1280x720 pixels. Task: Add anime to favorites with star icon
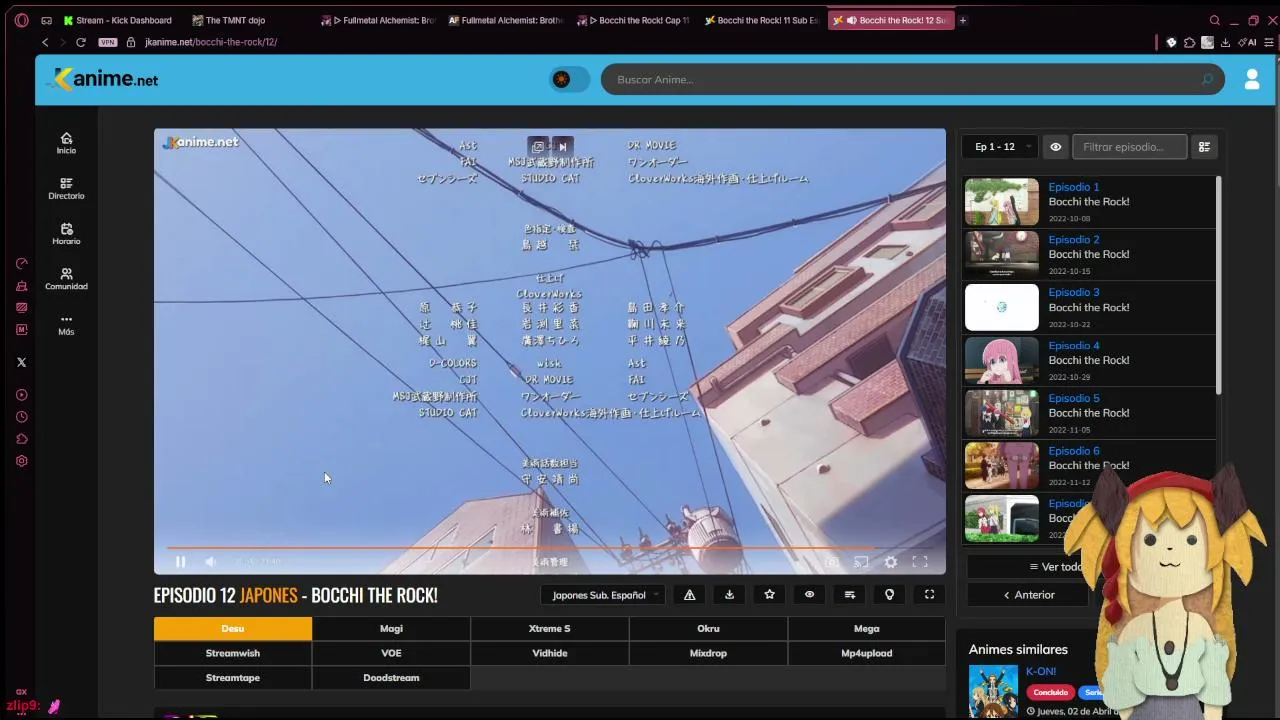(x=769, y=595)
